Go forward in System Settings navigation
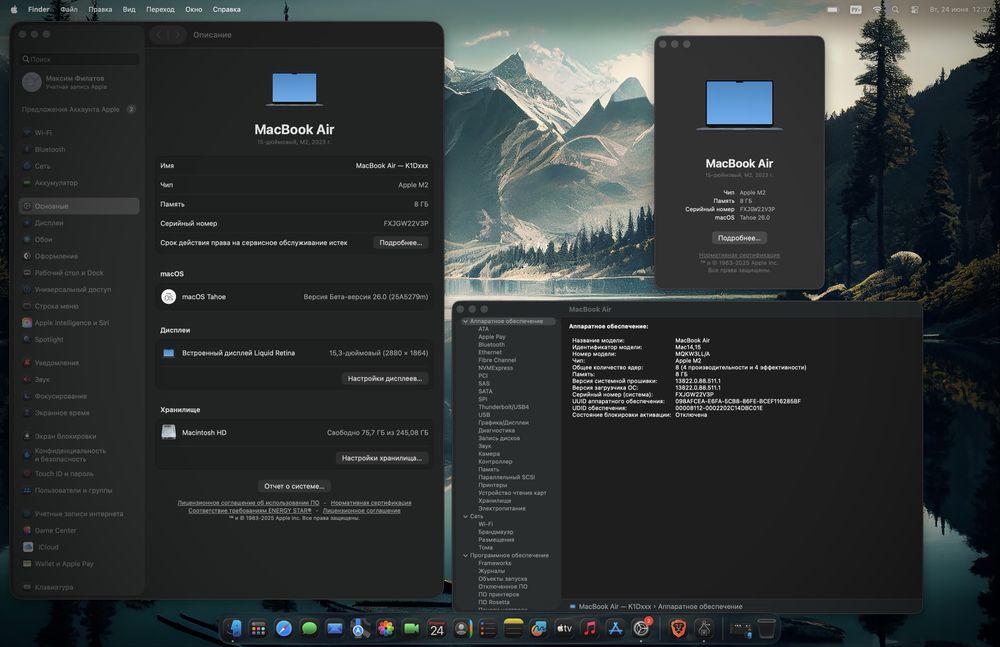This screenshot has height=647, width=1000. pyautogui.click(x=177, y=35)
